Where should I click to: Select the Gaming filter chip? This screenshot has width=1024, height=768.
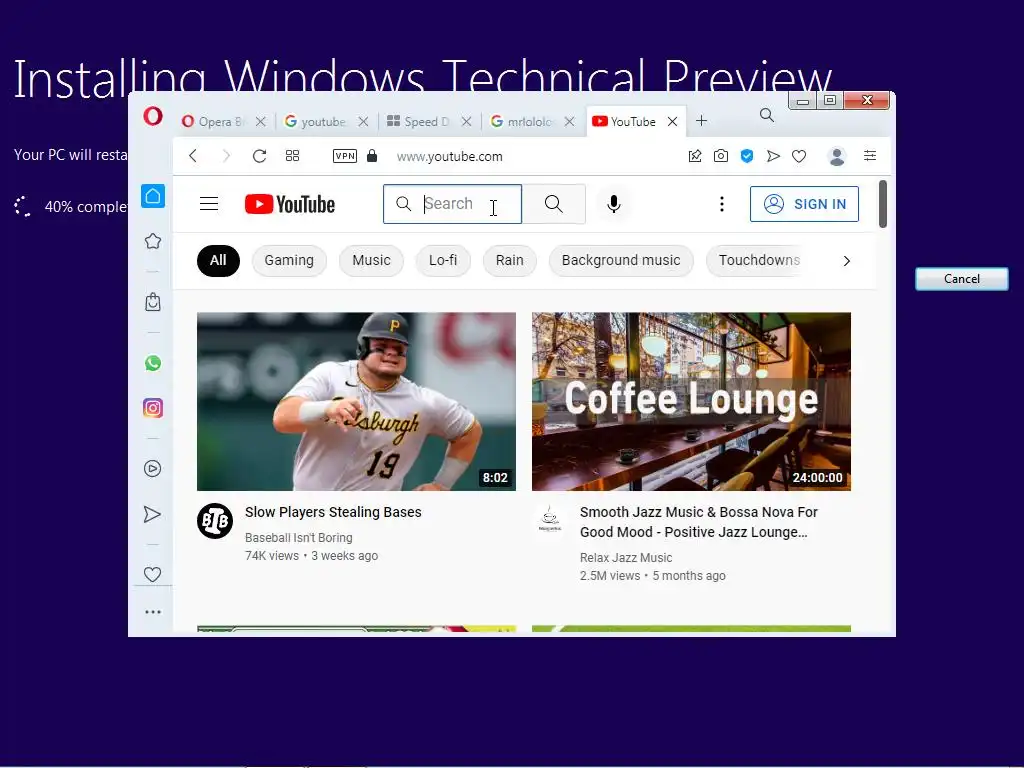289,260
